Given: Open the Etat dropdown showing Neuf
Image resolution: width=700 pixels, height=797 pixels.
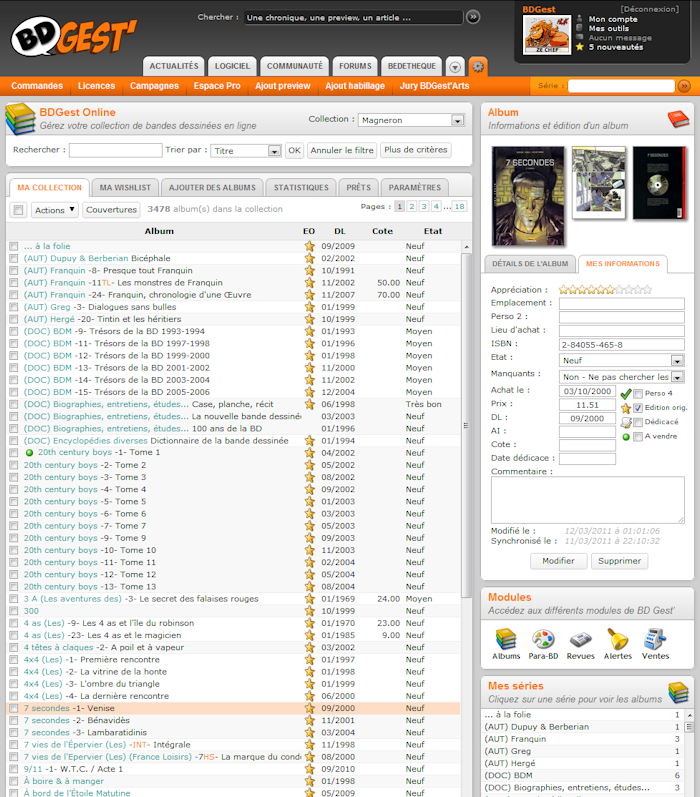Looking at the screenshot, I should (621, 360).
